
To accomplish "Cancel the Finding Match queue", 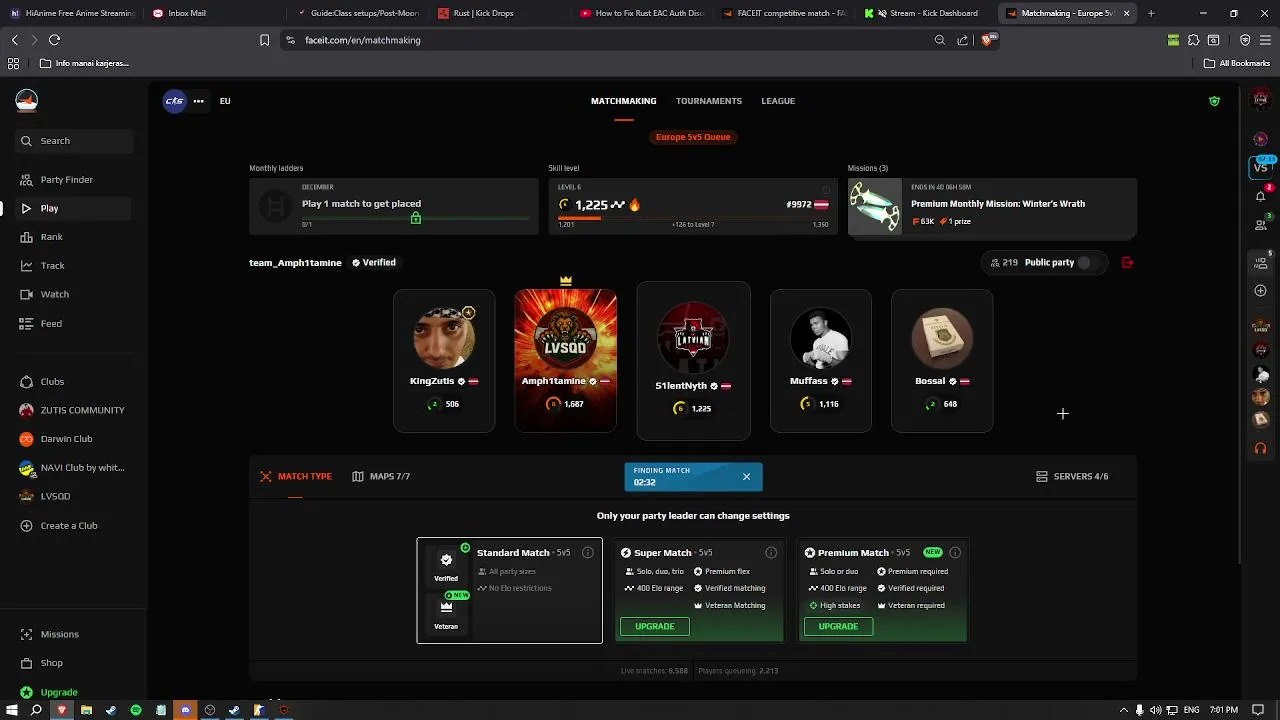I will coord(746,477).
